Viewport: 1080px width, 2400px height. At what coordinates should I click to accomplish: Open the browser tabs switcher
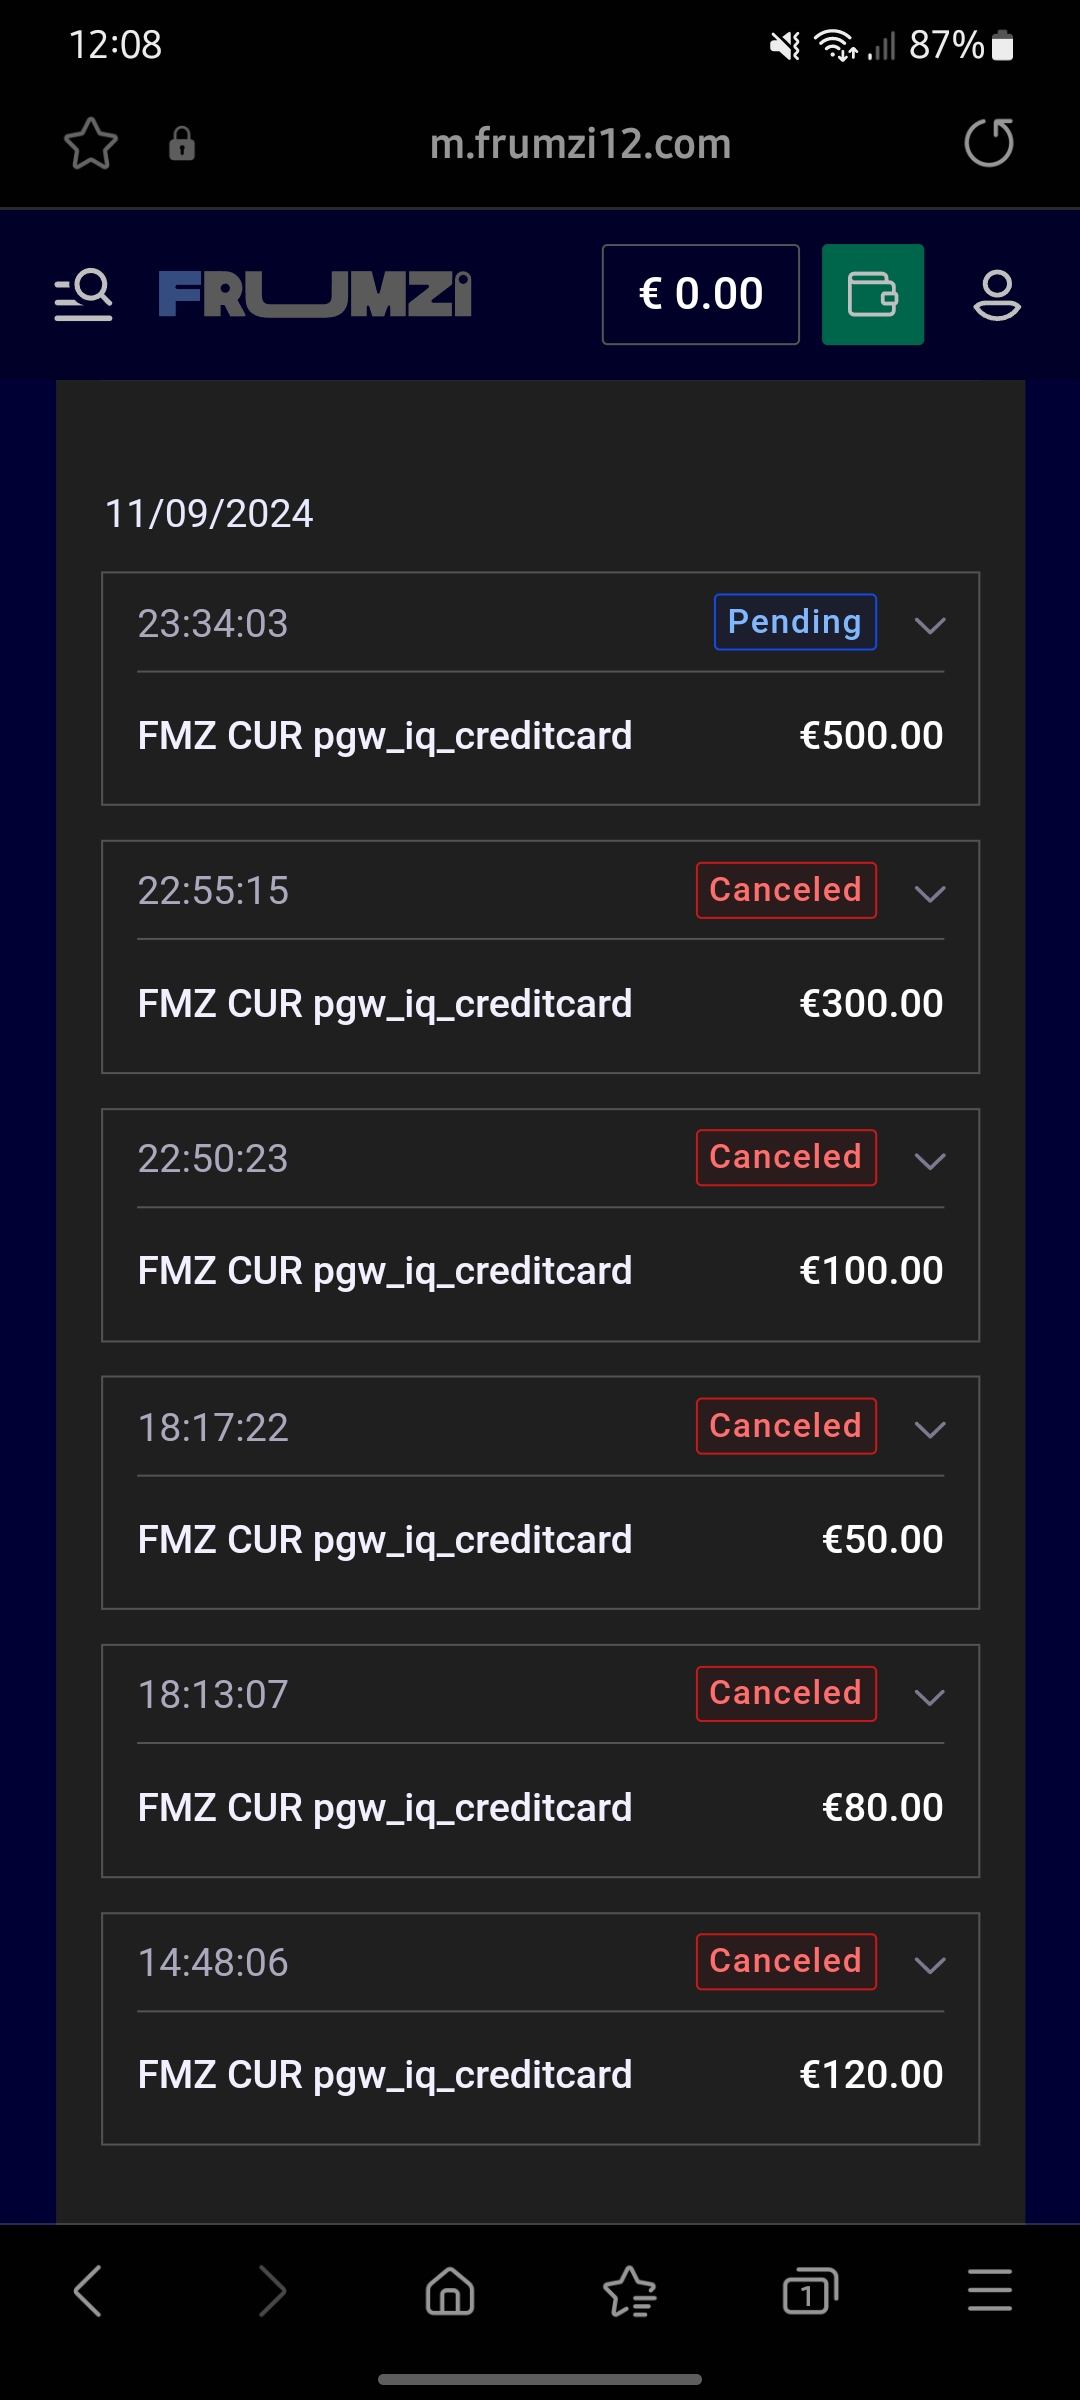809,2290
